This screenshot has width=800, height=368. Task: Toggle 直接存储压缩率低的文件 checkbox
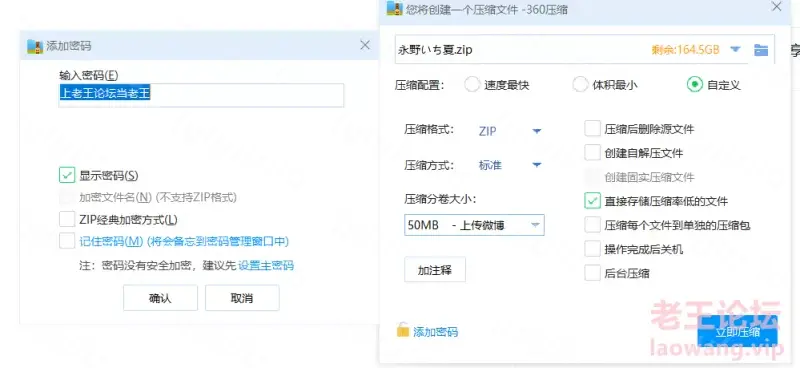pos(592,201)
